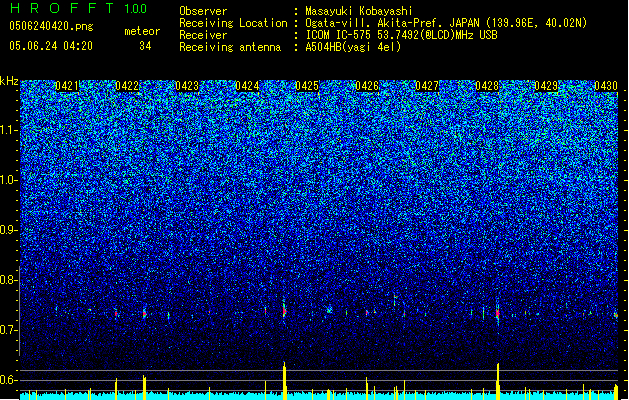The image size is (629, 400).
Task: Click the 0.8 kHz axis label
Action: (8, 280)
